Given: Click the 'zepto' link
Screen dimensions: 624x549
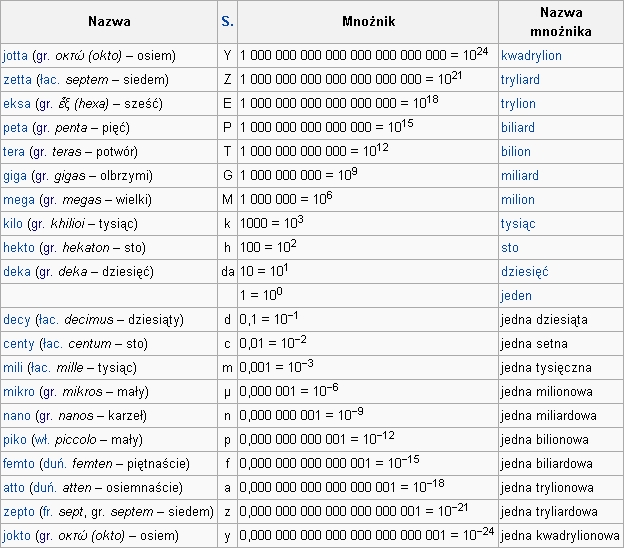Looking at the screenshot, I should pos(19,512).
